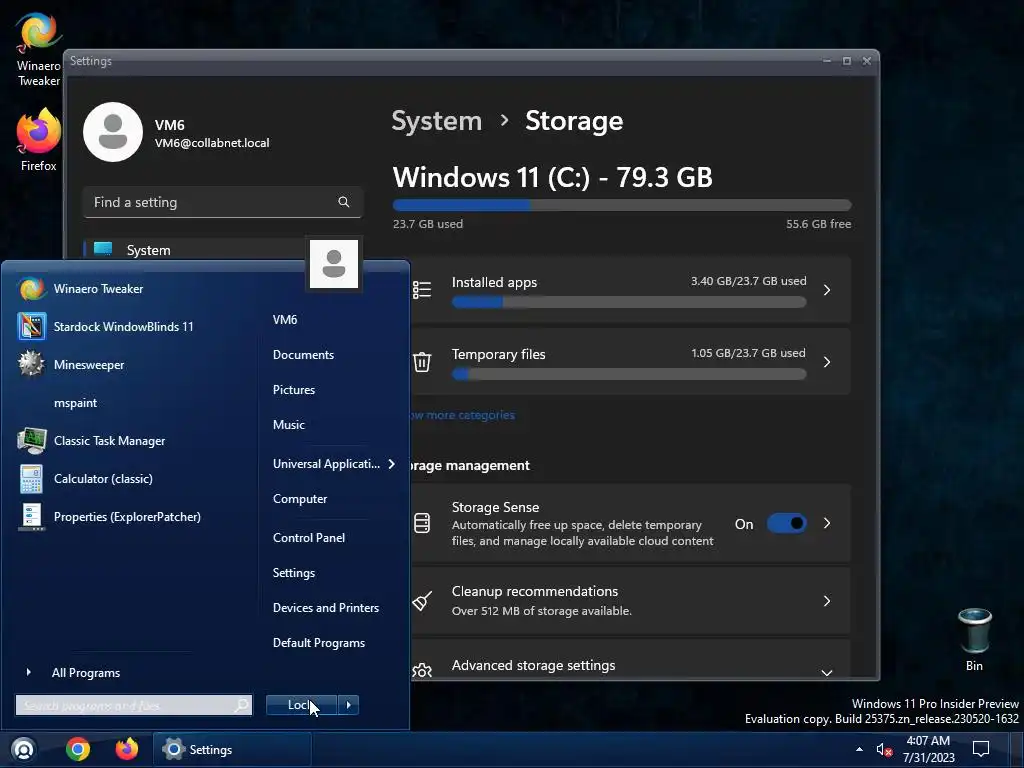Click the muted volume tray icon
The width and height of the screenshot is (1024, 768).
click(x=884, y=750)
